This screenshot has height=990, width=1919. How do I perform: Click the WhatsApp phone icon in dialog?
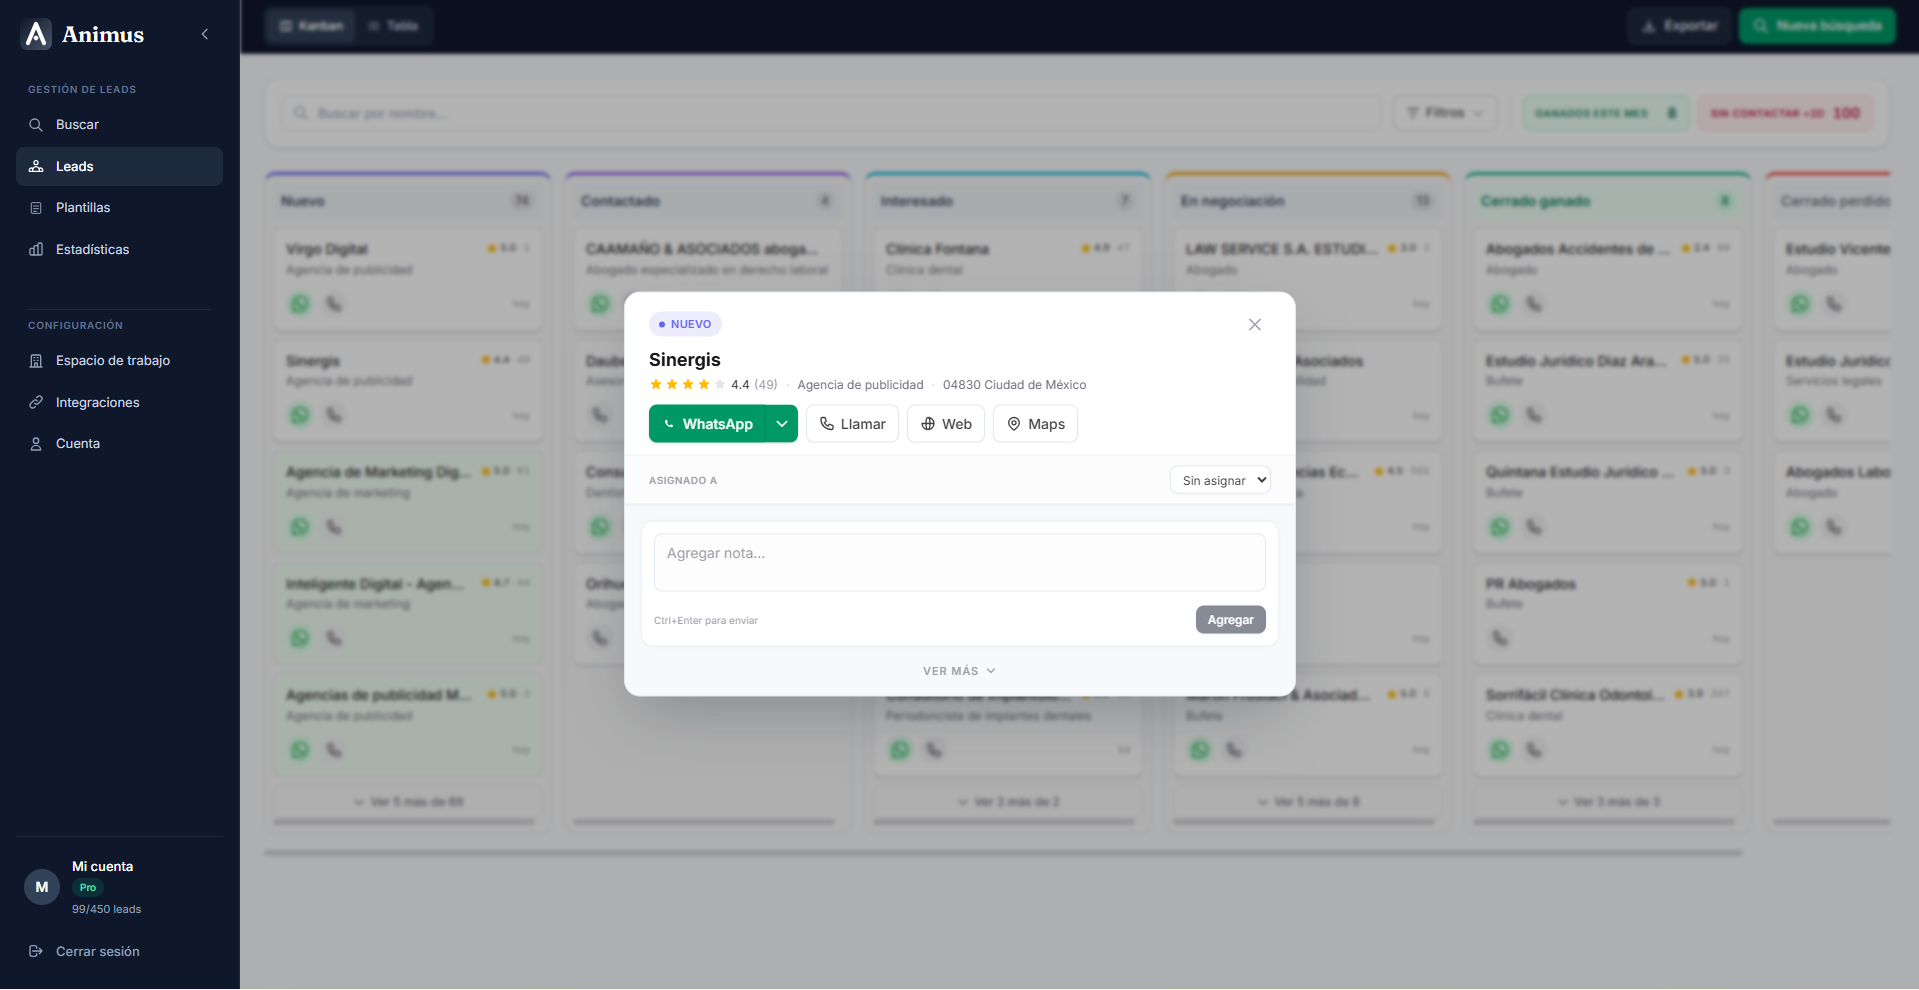[669, 424]
